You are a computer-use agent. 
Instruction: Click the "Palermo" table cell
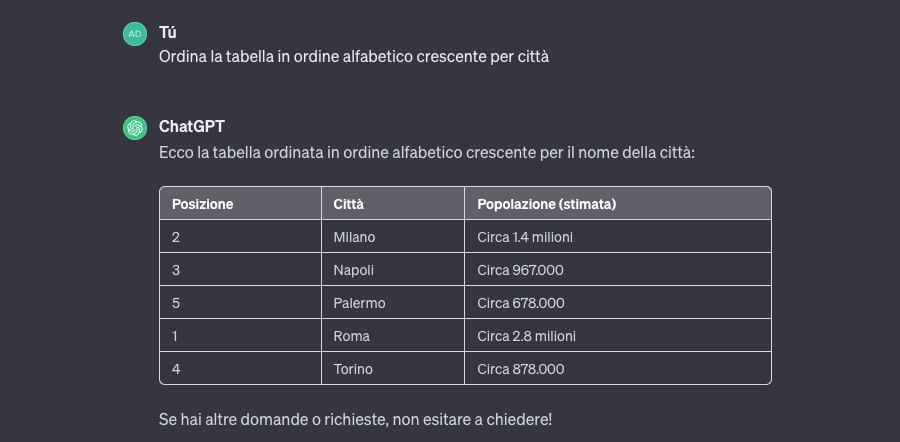point(359,303)
